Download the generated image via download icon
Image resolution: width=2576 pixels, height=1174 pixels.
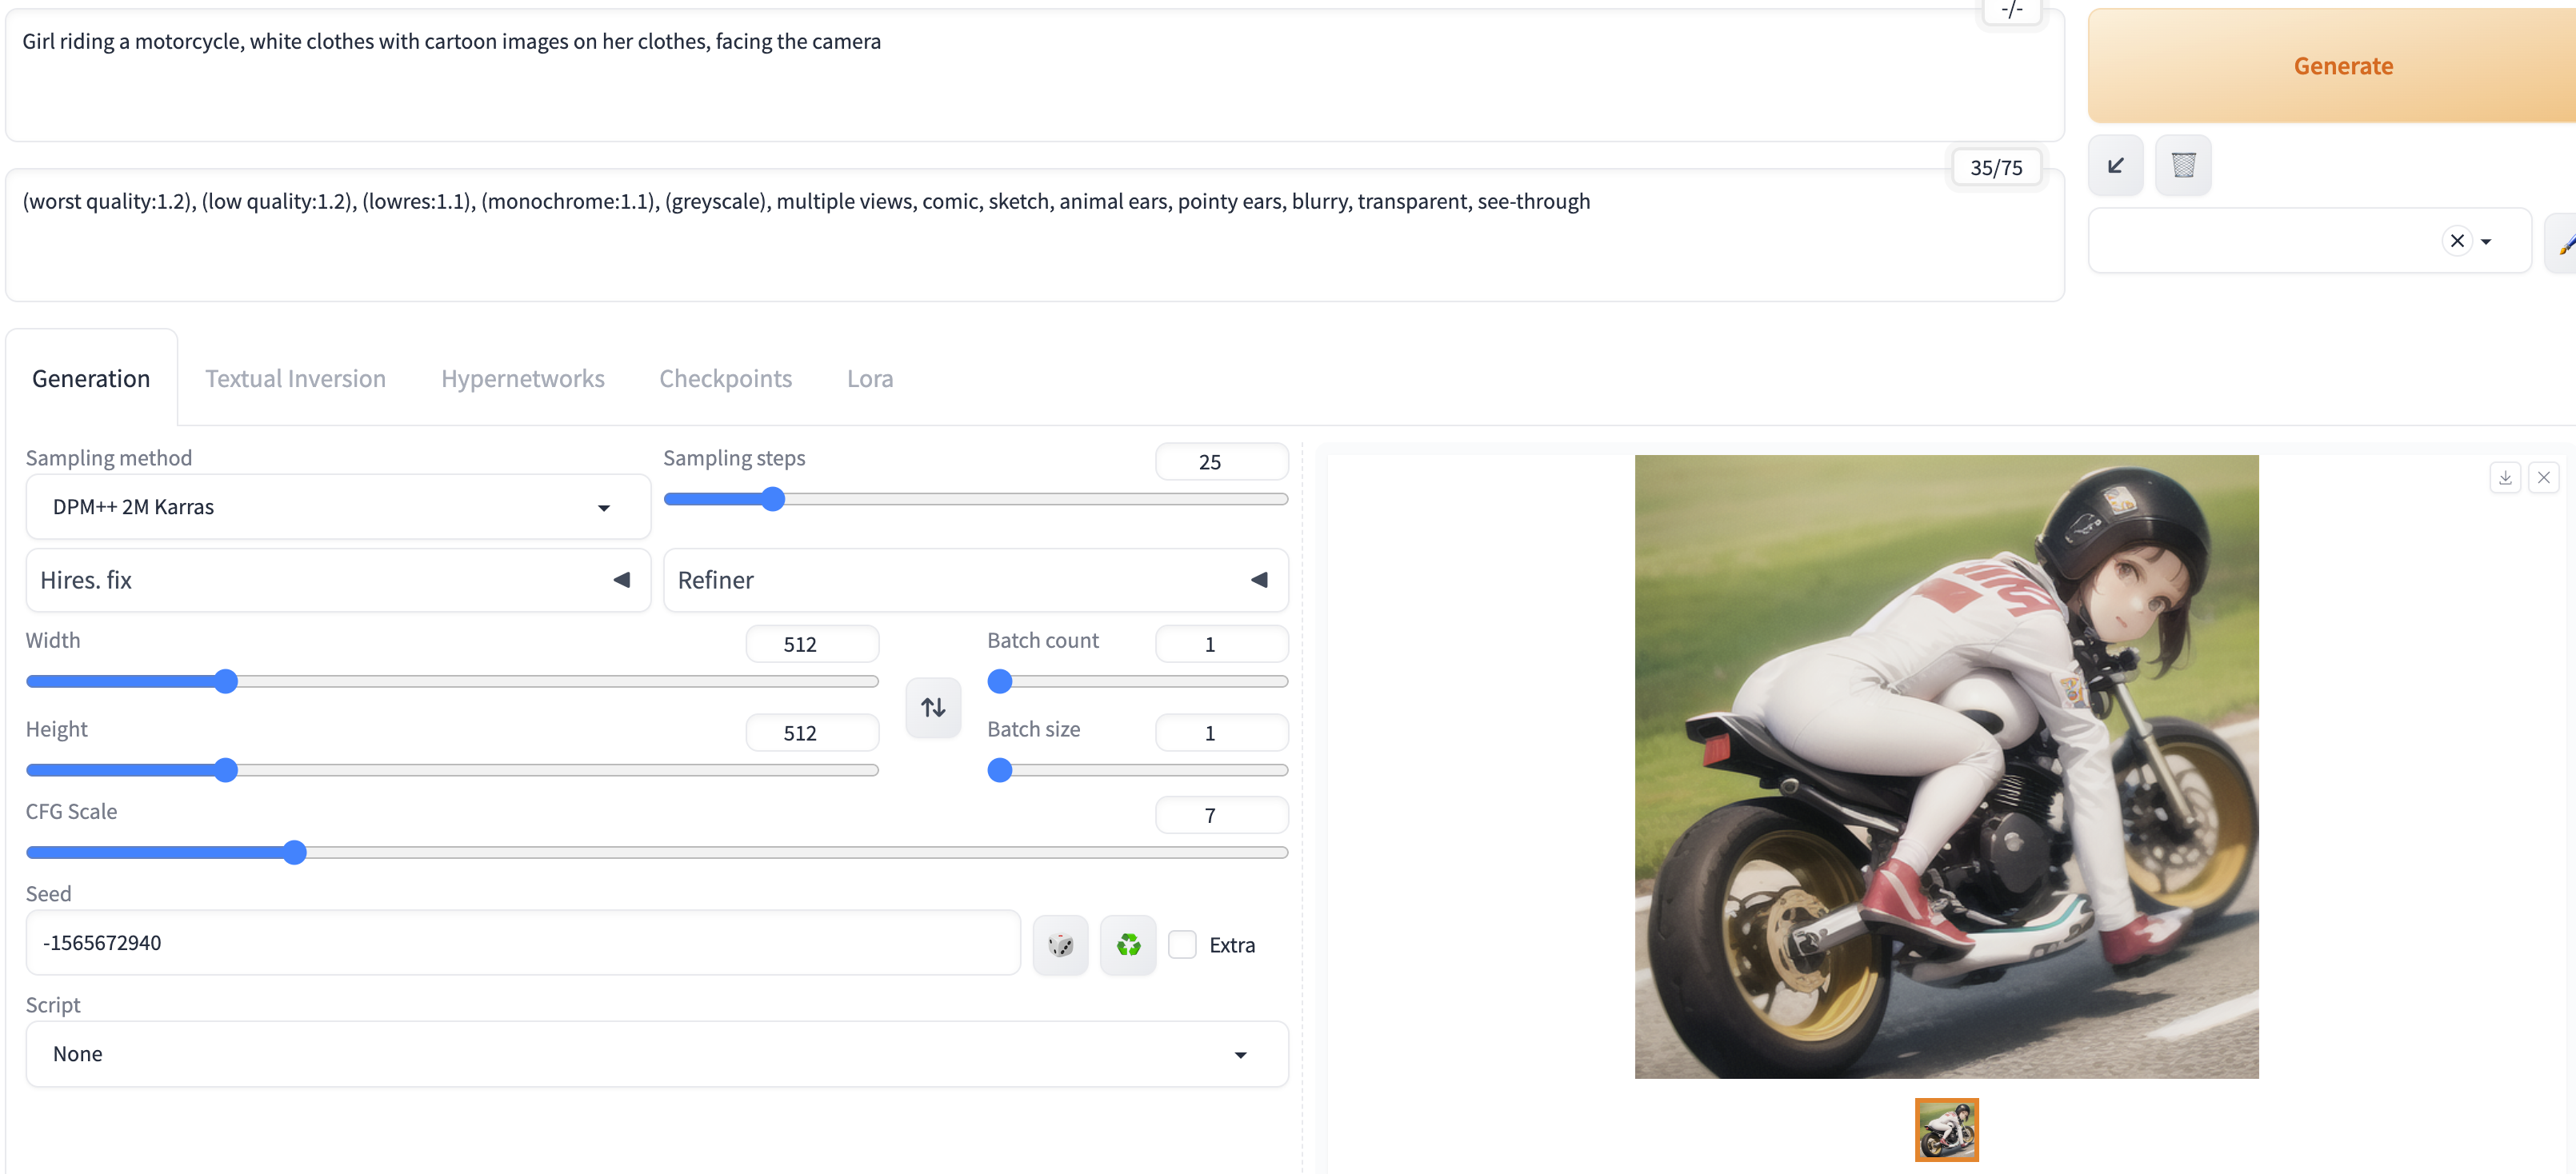click(x=2504, y=478)
